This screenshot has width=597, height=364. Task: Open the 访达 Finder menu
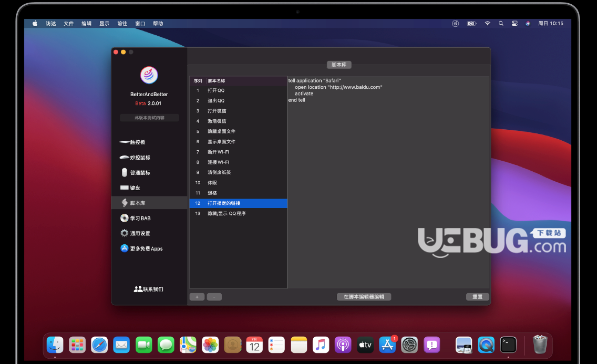[x=51, y=24]
